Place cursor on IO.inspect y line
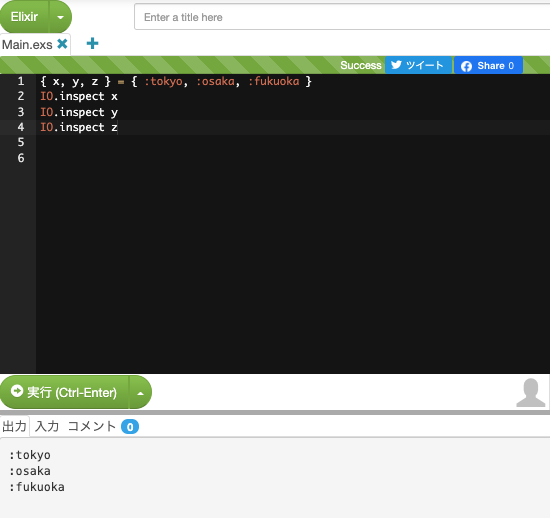The height and width of the screenshot is (518, 550). tap(79, 112)
